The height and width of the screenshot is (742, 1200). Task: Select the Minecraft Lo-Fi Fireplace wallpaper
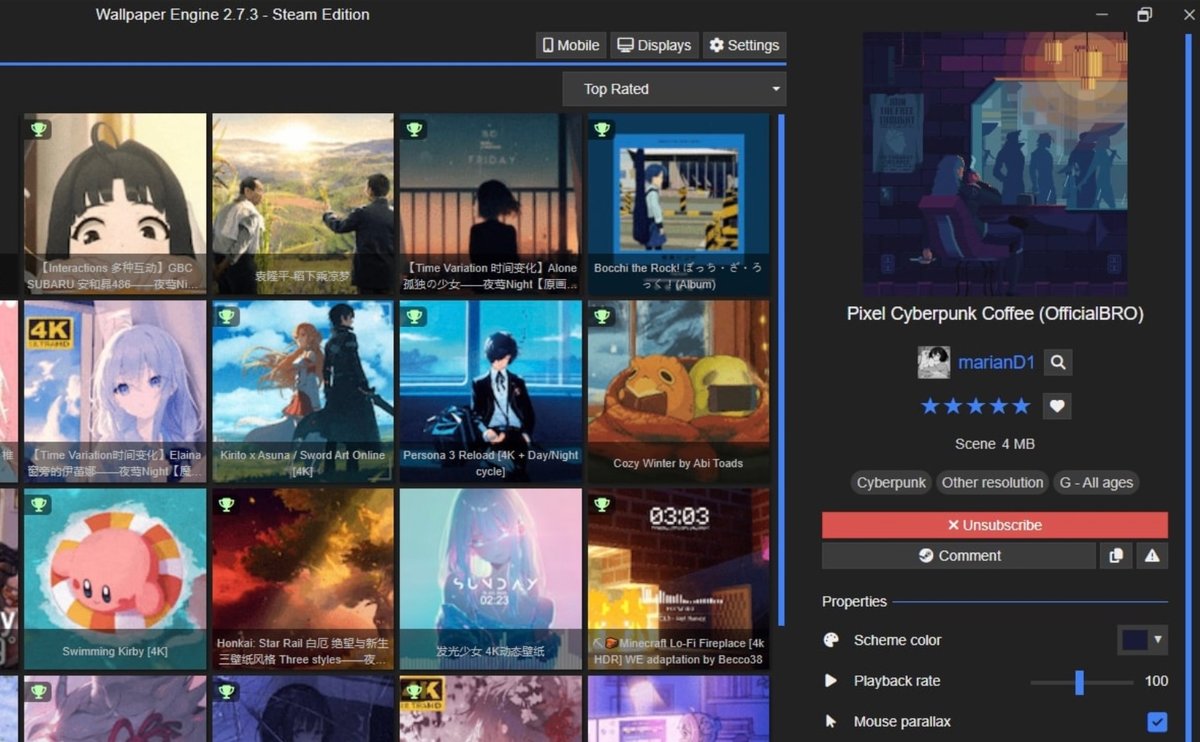pyautogui.click(x=679, y=579)
